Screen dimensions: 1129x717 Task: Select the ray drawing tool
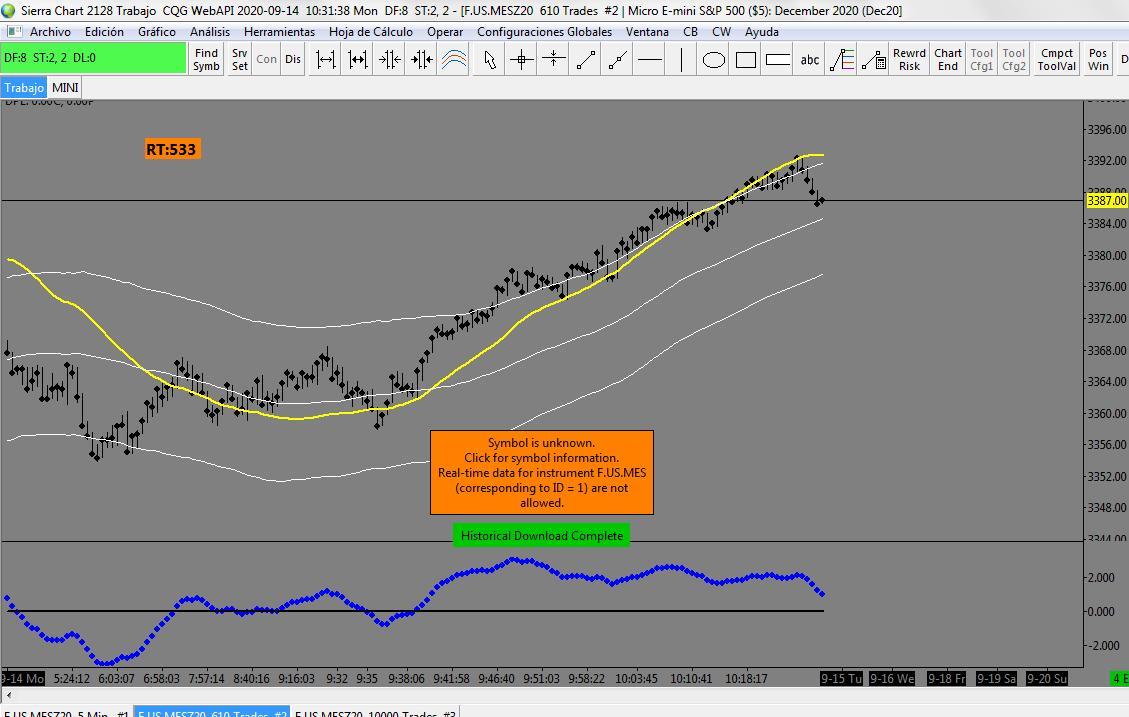click(617, 59)
